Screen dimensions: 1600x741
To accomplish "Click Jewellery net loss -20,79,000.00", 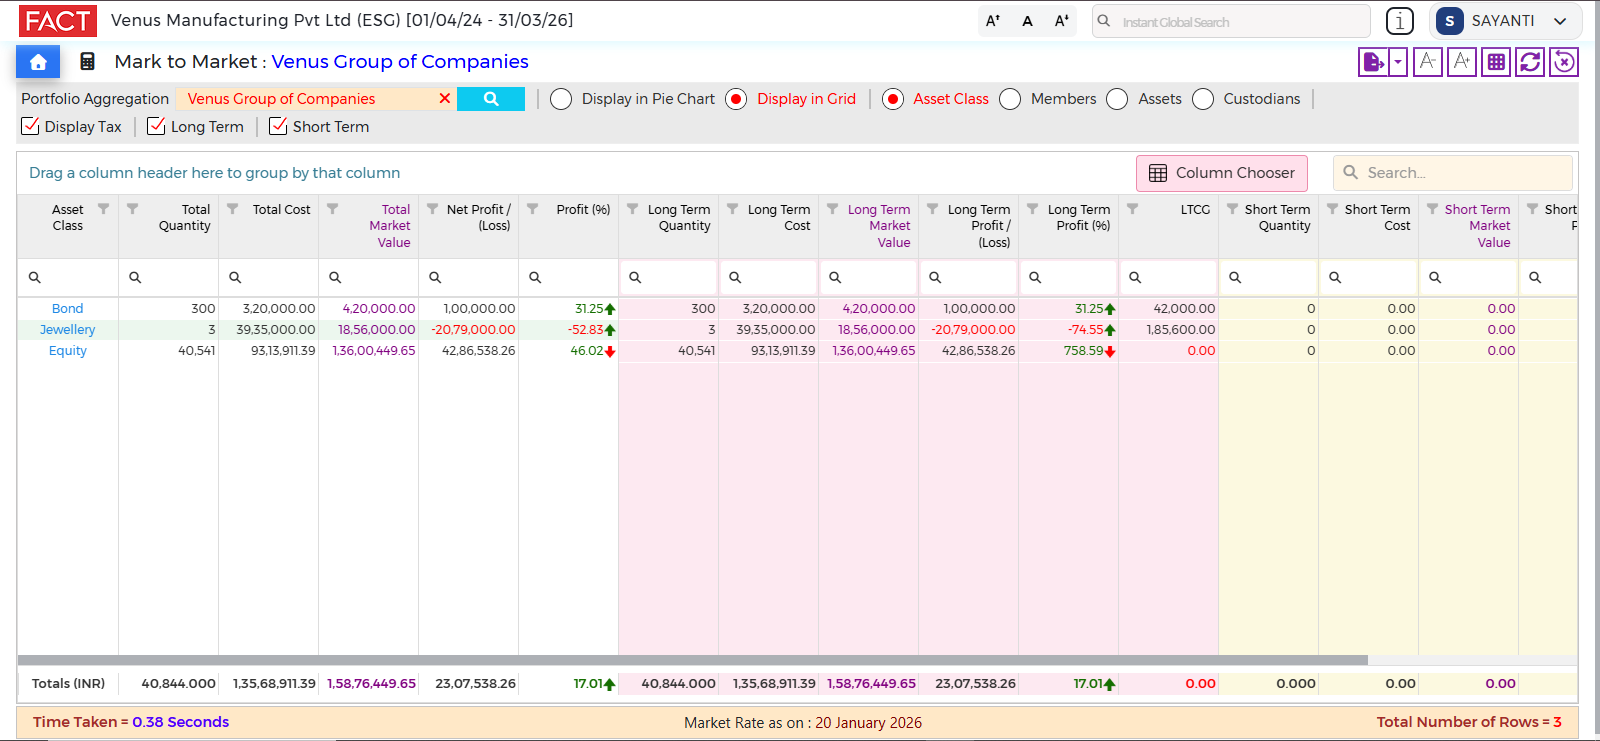I will coord(473,330).
